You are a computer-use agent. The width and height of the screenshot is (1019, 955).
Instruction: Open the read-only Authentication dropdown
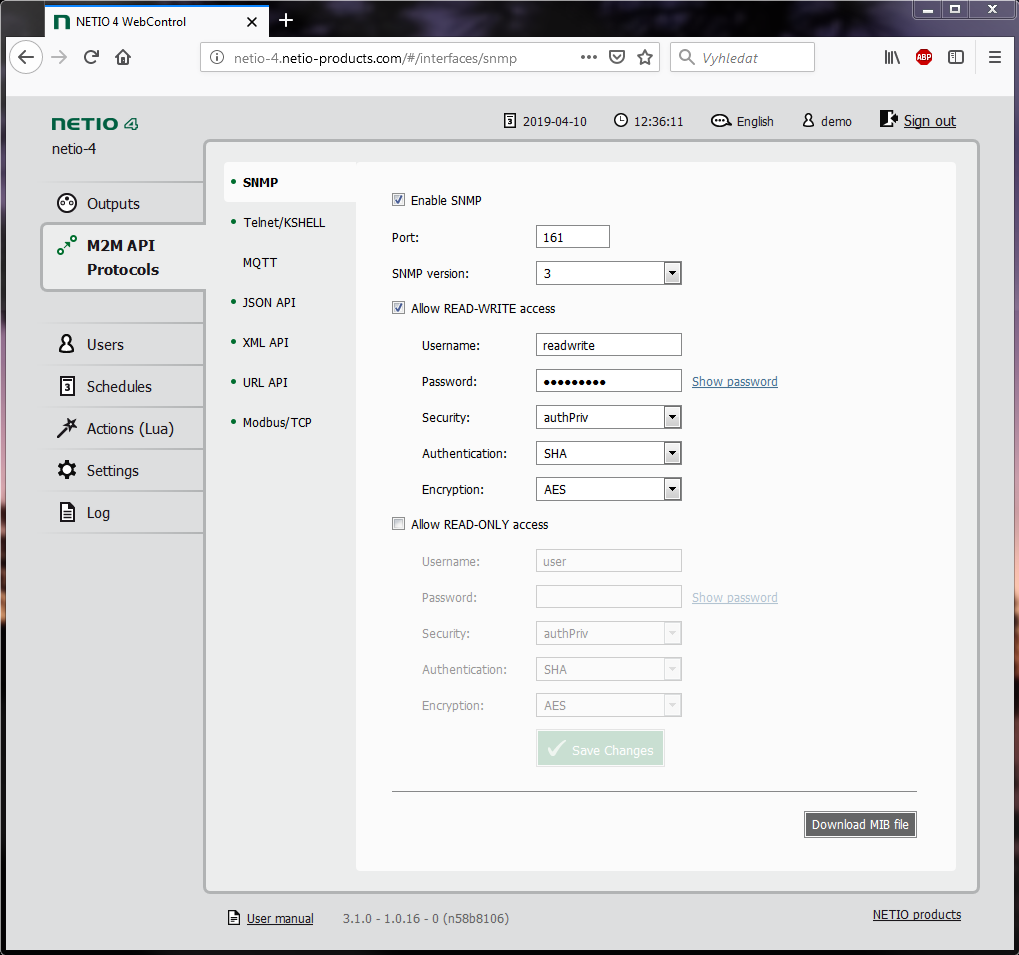[608, 669]
